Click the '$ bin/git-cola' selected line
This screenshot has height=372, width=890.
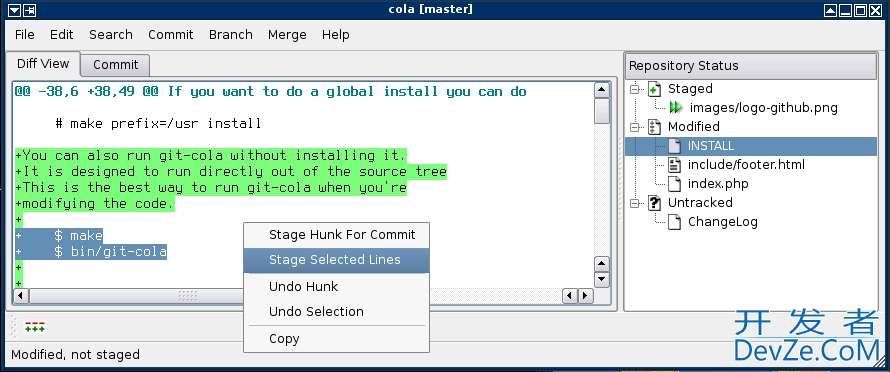pyautogui.click(x=91, y=252)
